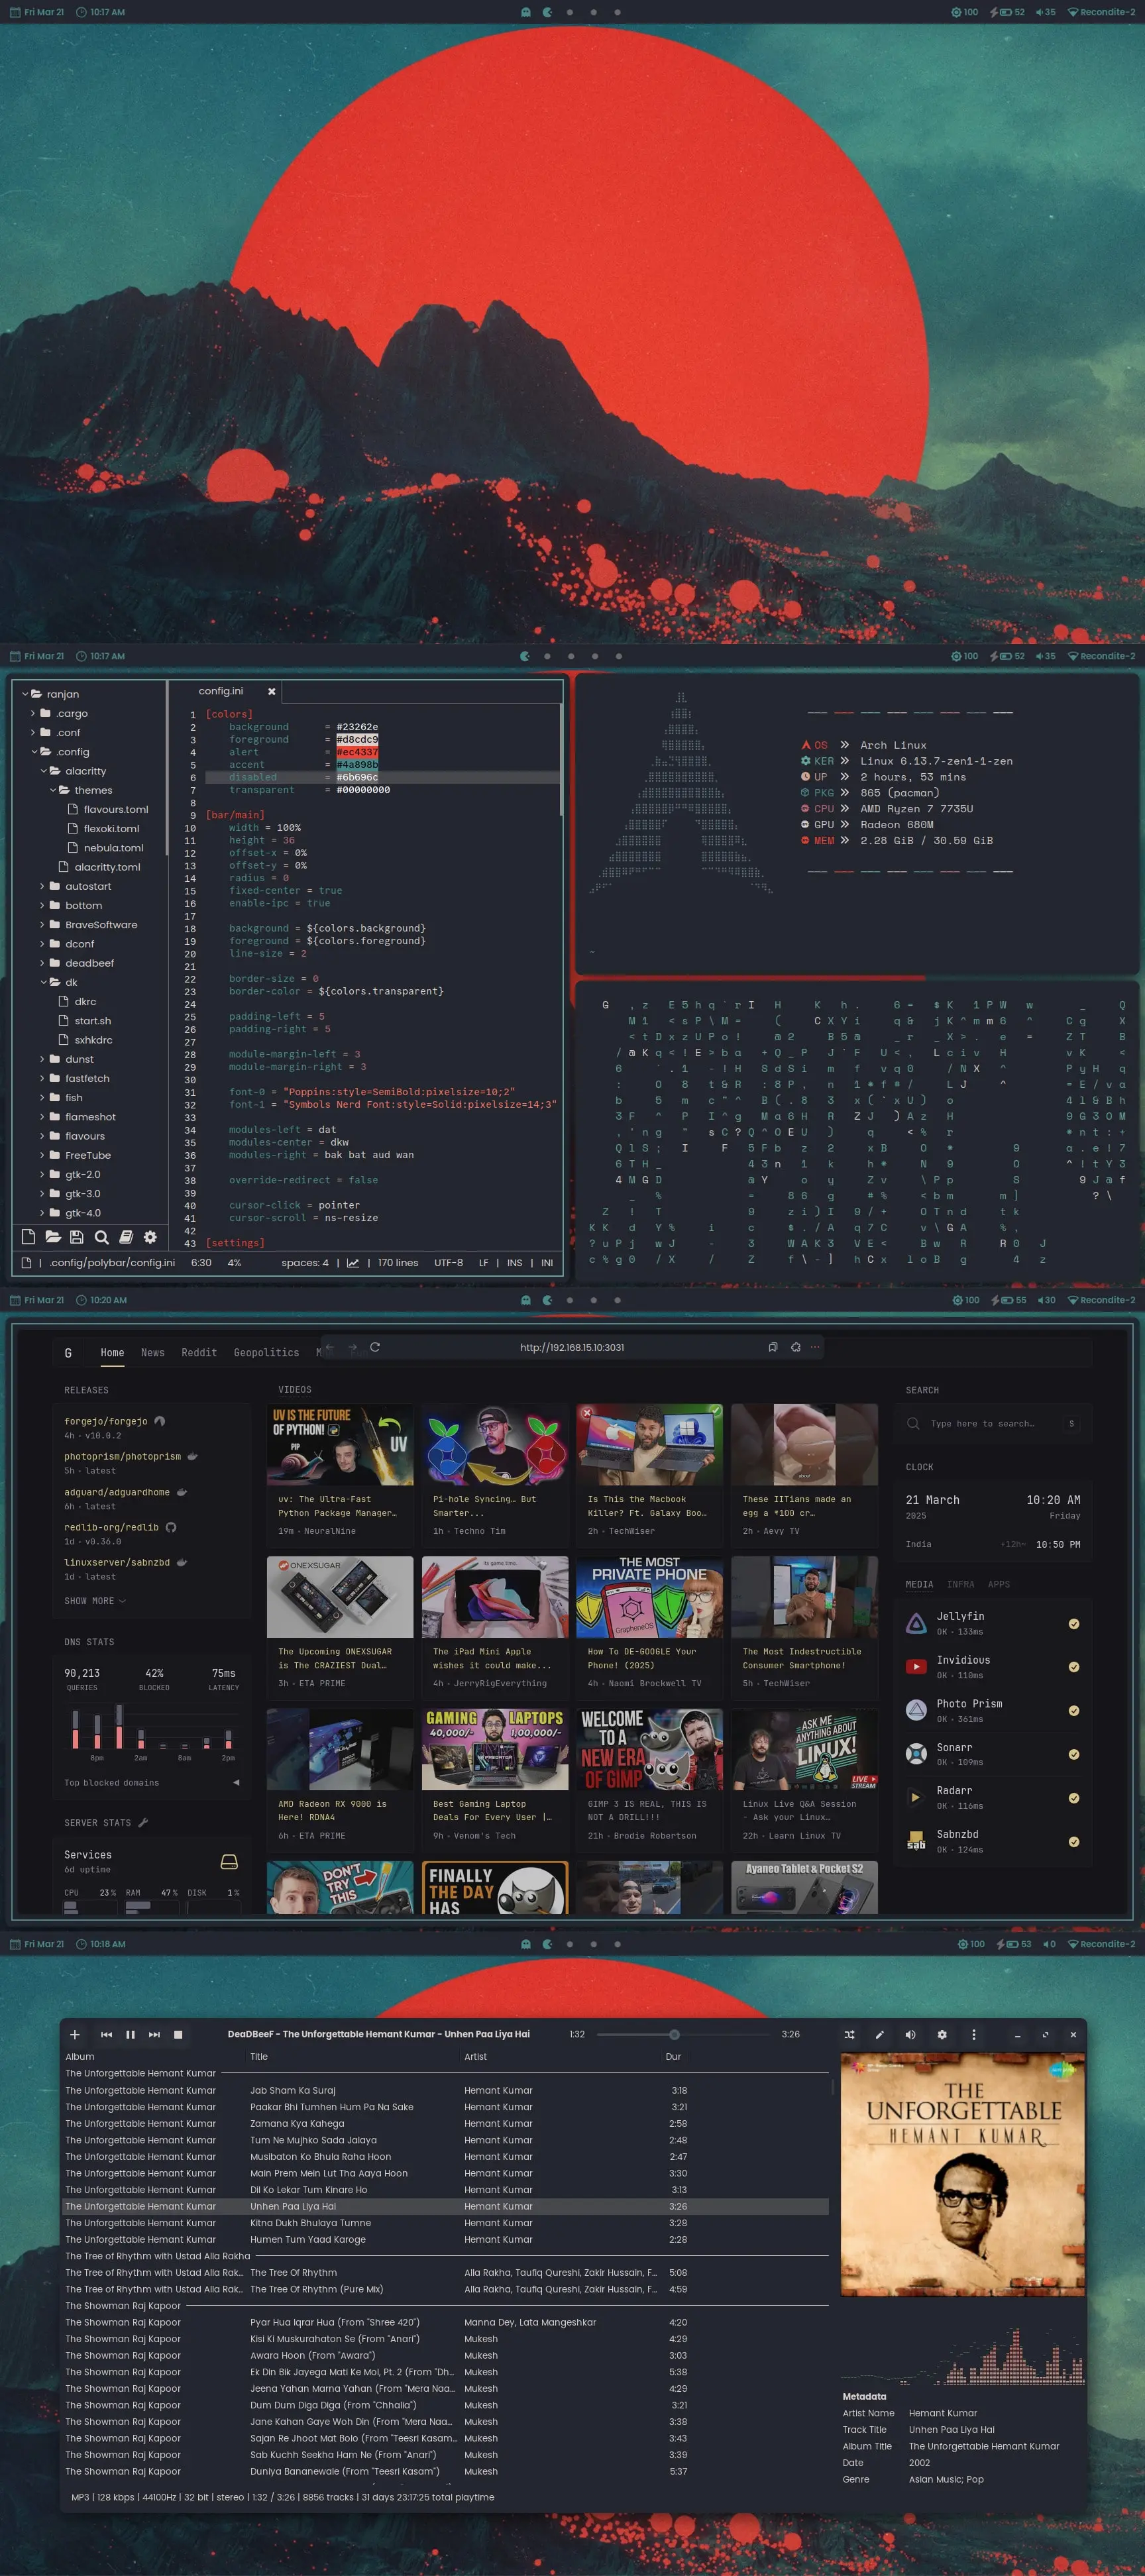Image resolution: width=1145 pixels, height=2576 pixels.
Task: Skip to previous track in music player
Action: [107, 2034]
